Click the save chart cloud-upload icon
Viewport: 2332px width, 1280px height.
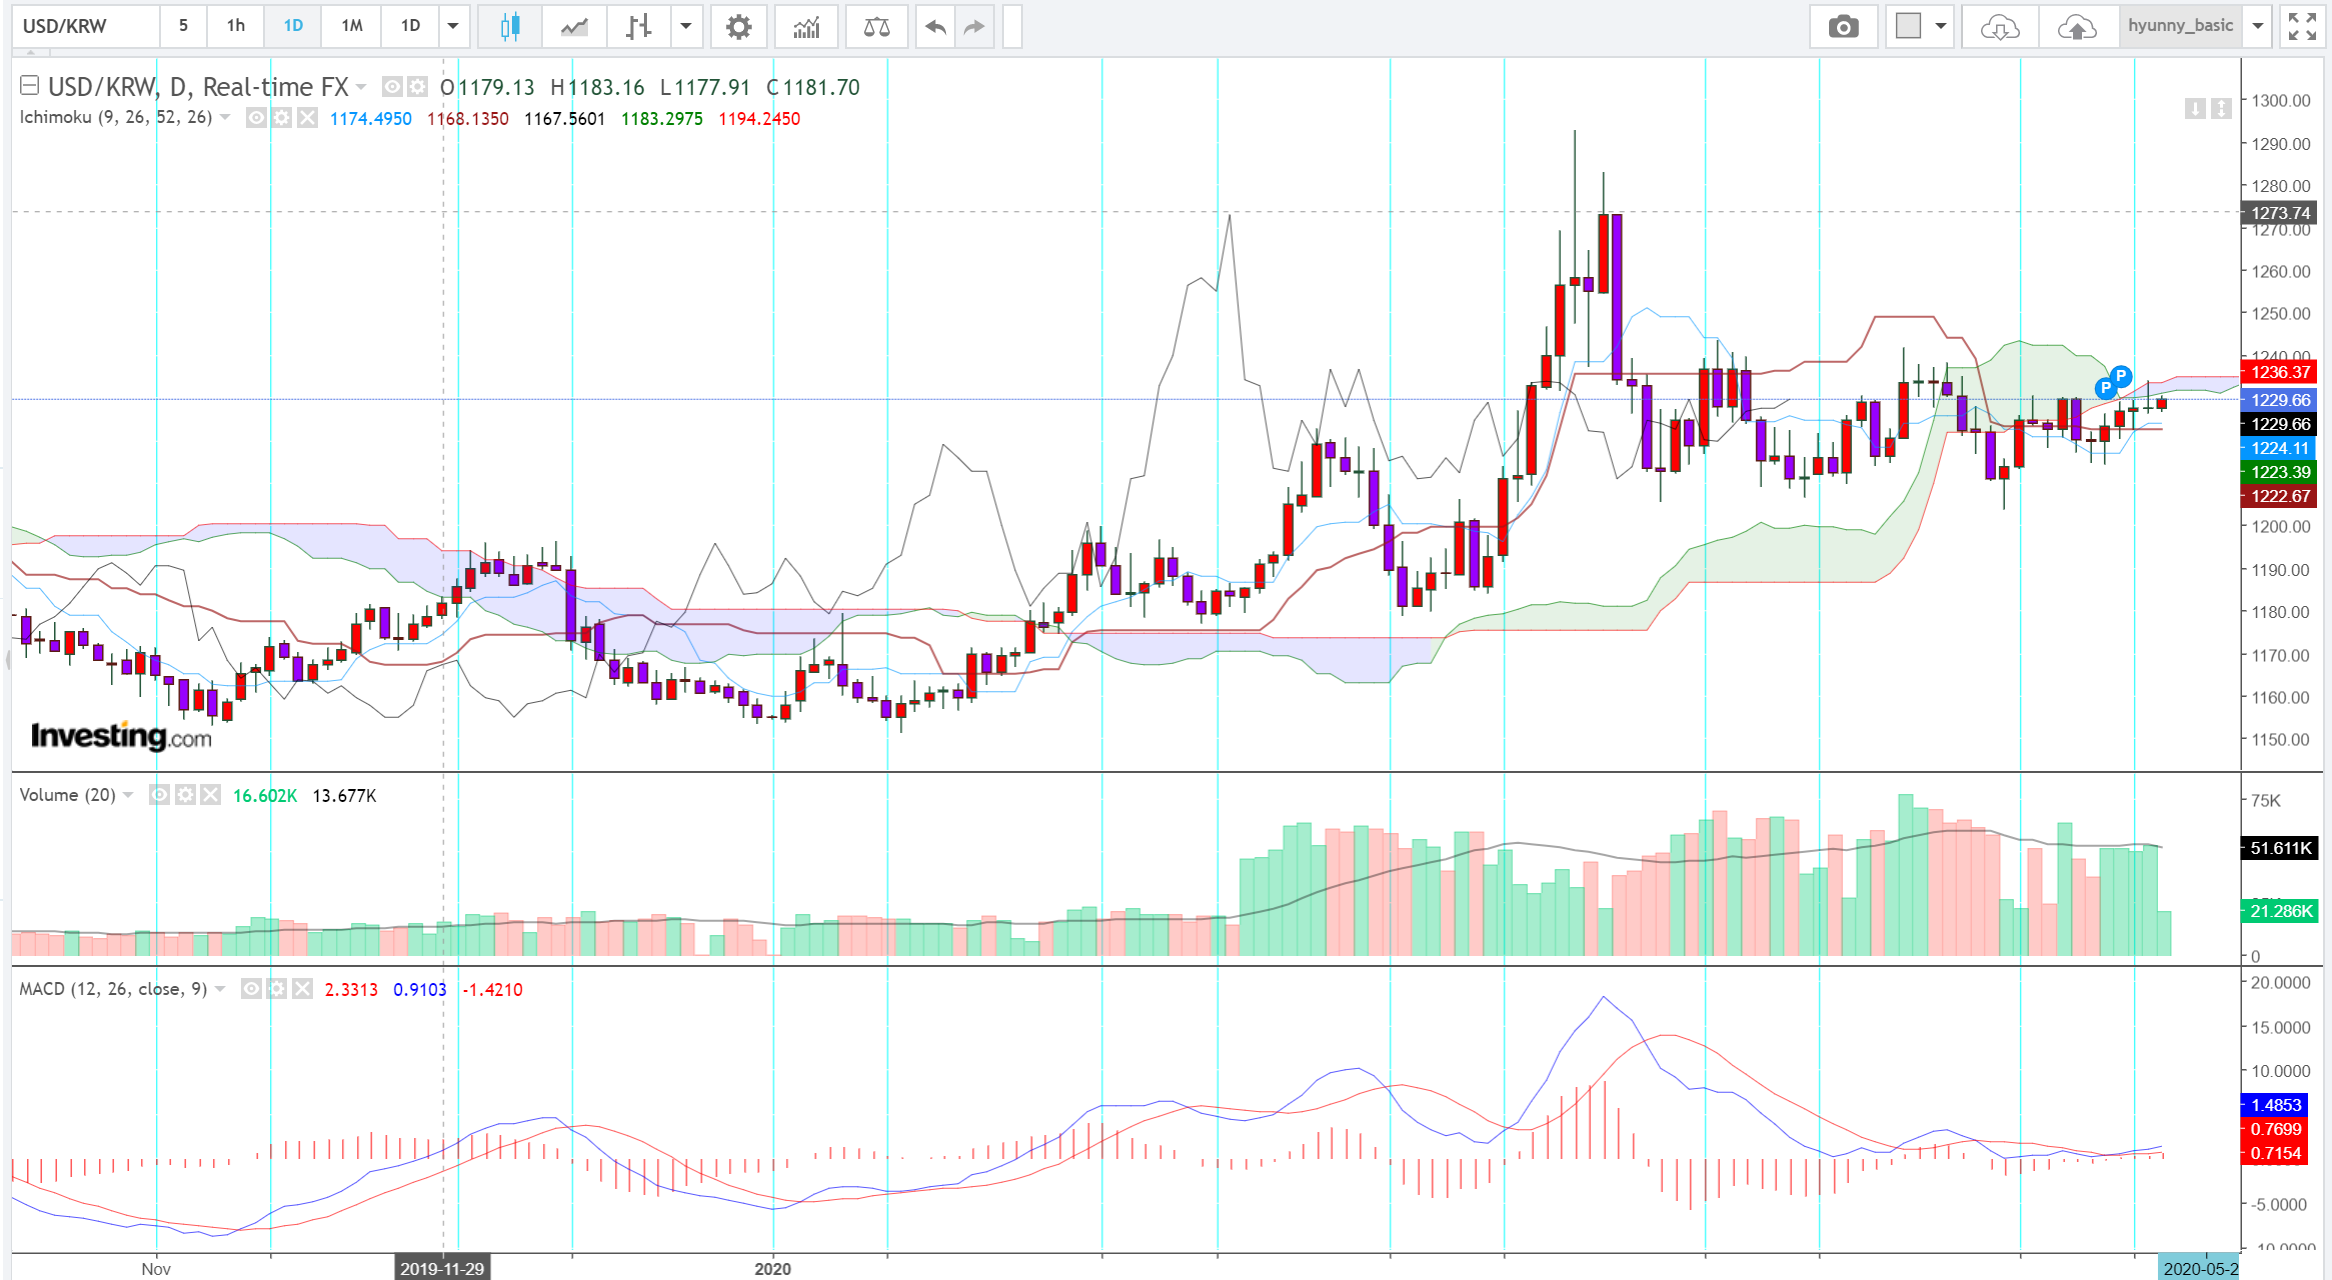(x=2077, y=27)
